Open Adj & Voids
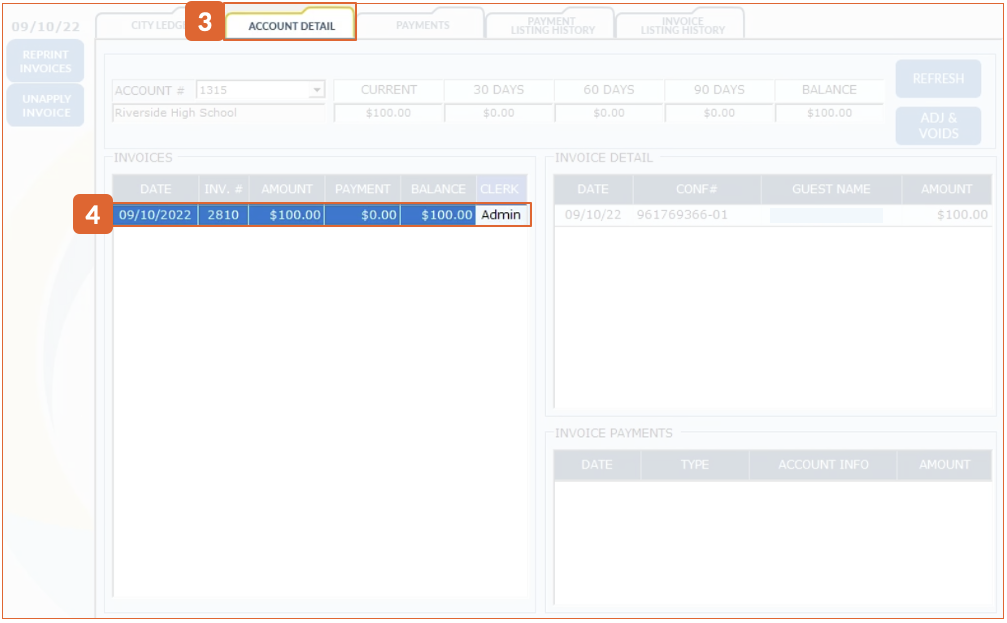Image resolution: width=1007 pixels, height=623 pixels. tap(937, 126)
